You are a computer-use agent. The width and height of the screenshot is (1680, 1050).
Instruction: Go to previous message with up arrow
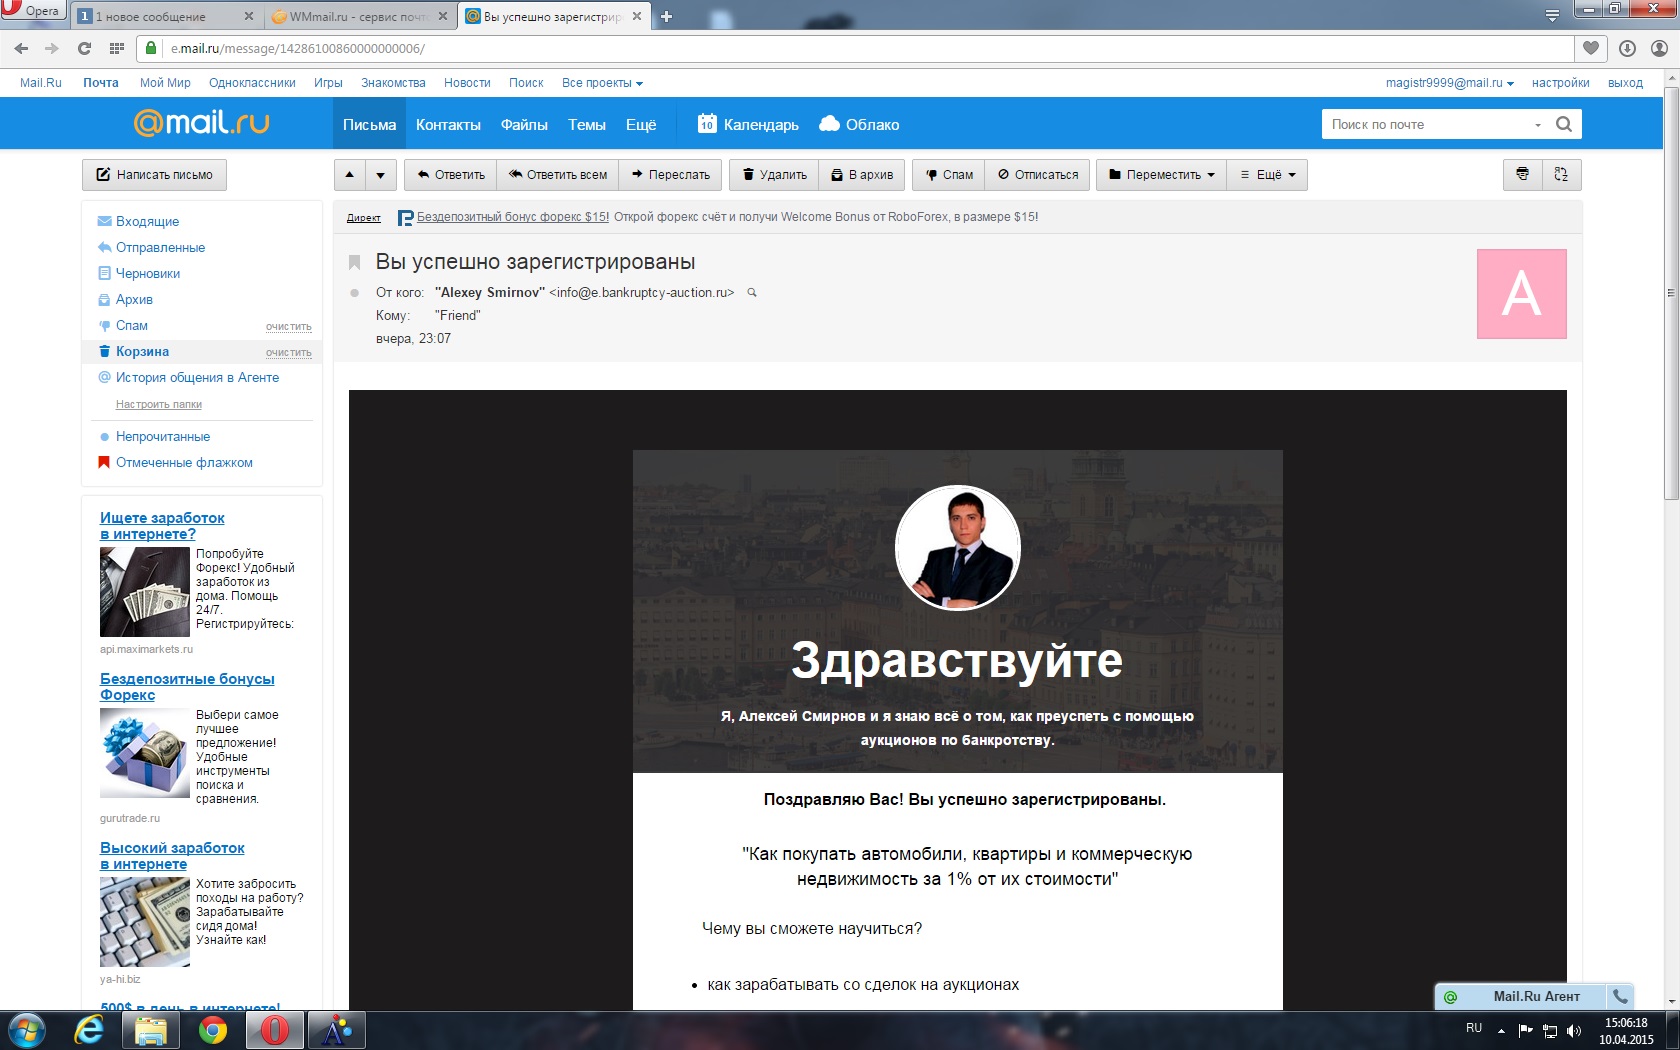point(350,175)
